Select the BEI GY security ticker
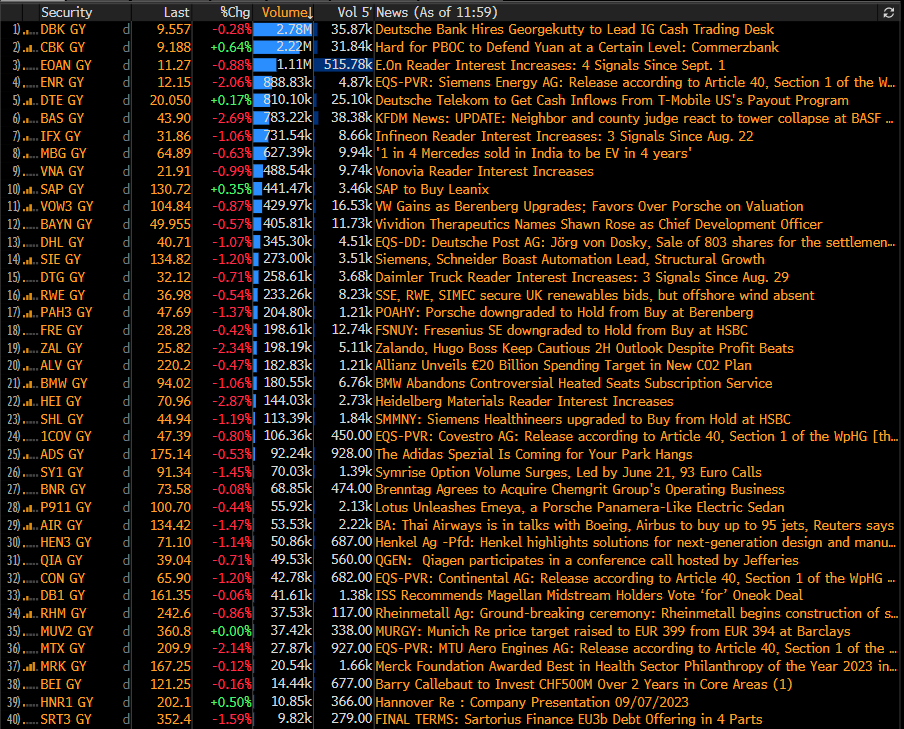Viewport: 904px width, 729px height. click(61, 685)
